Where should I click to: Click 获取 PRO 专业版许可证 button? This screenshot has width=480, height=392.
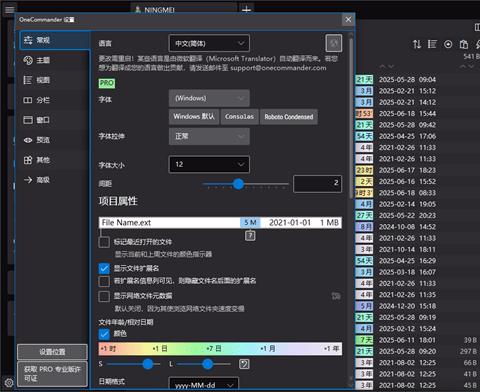(x=52, y=374)
